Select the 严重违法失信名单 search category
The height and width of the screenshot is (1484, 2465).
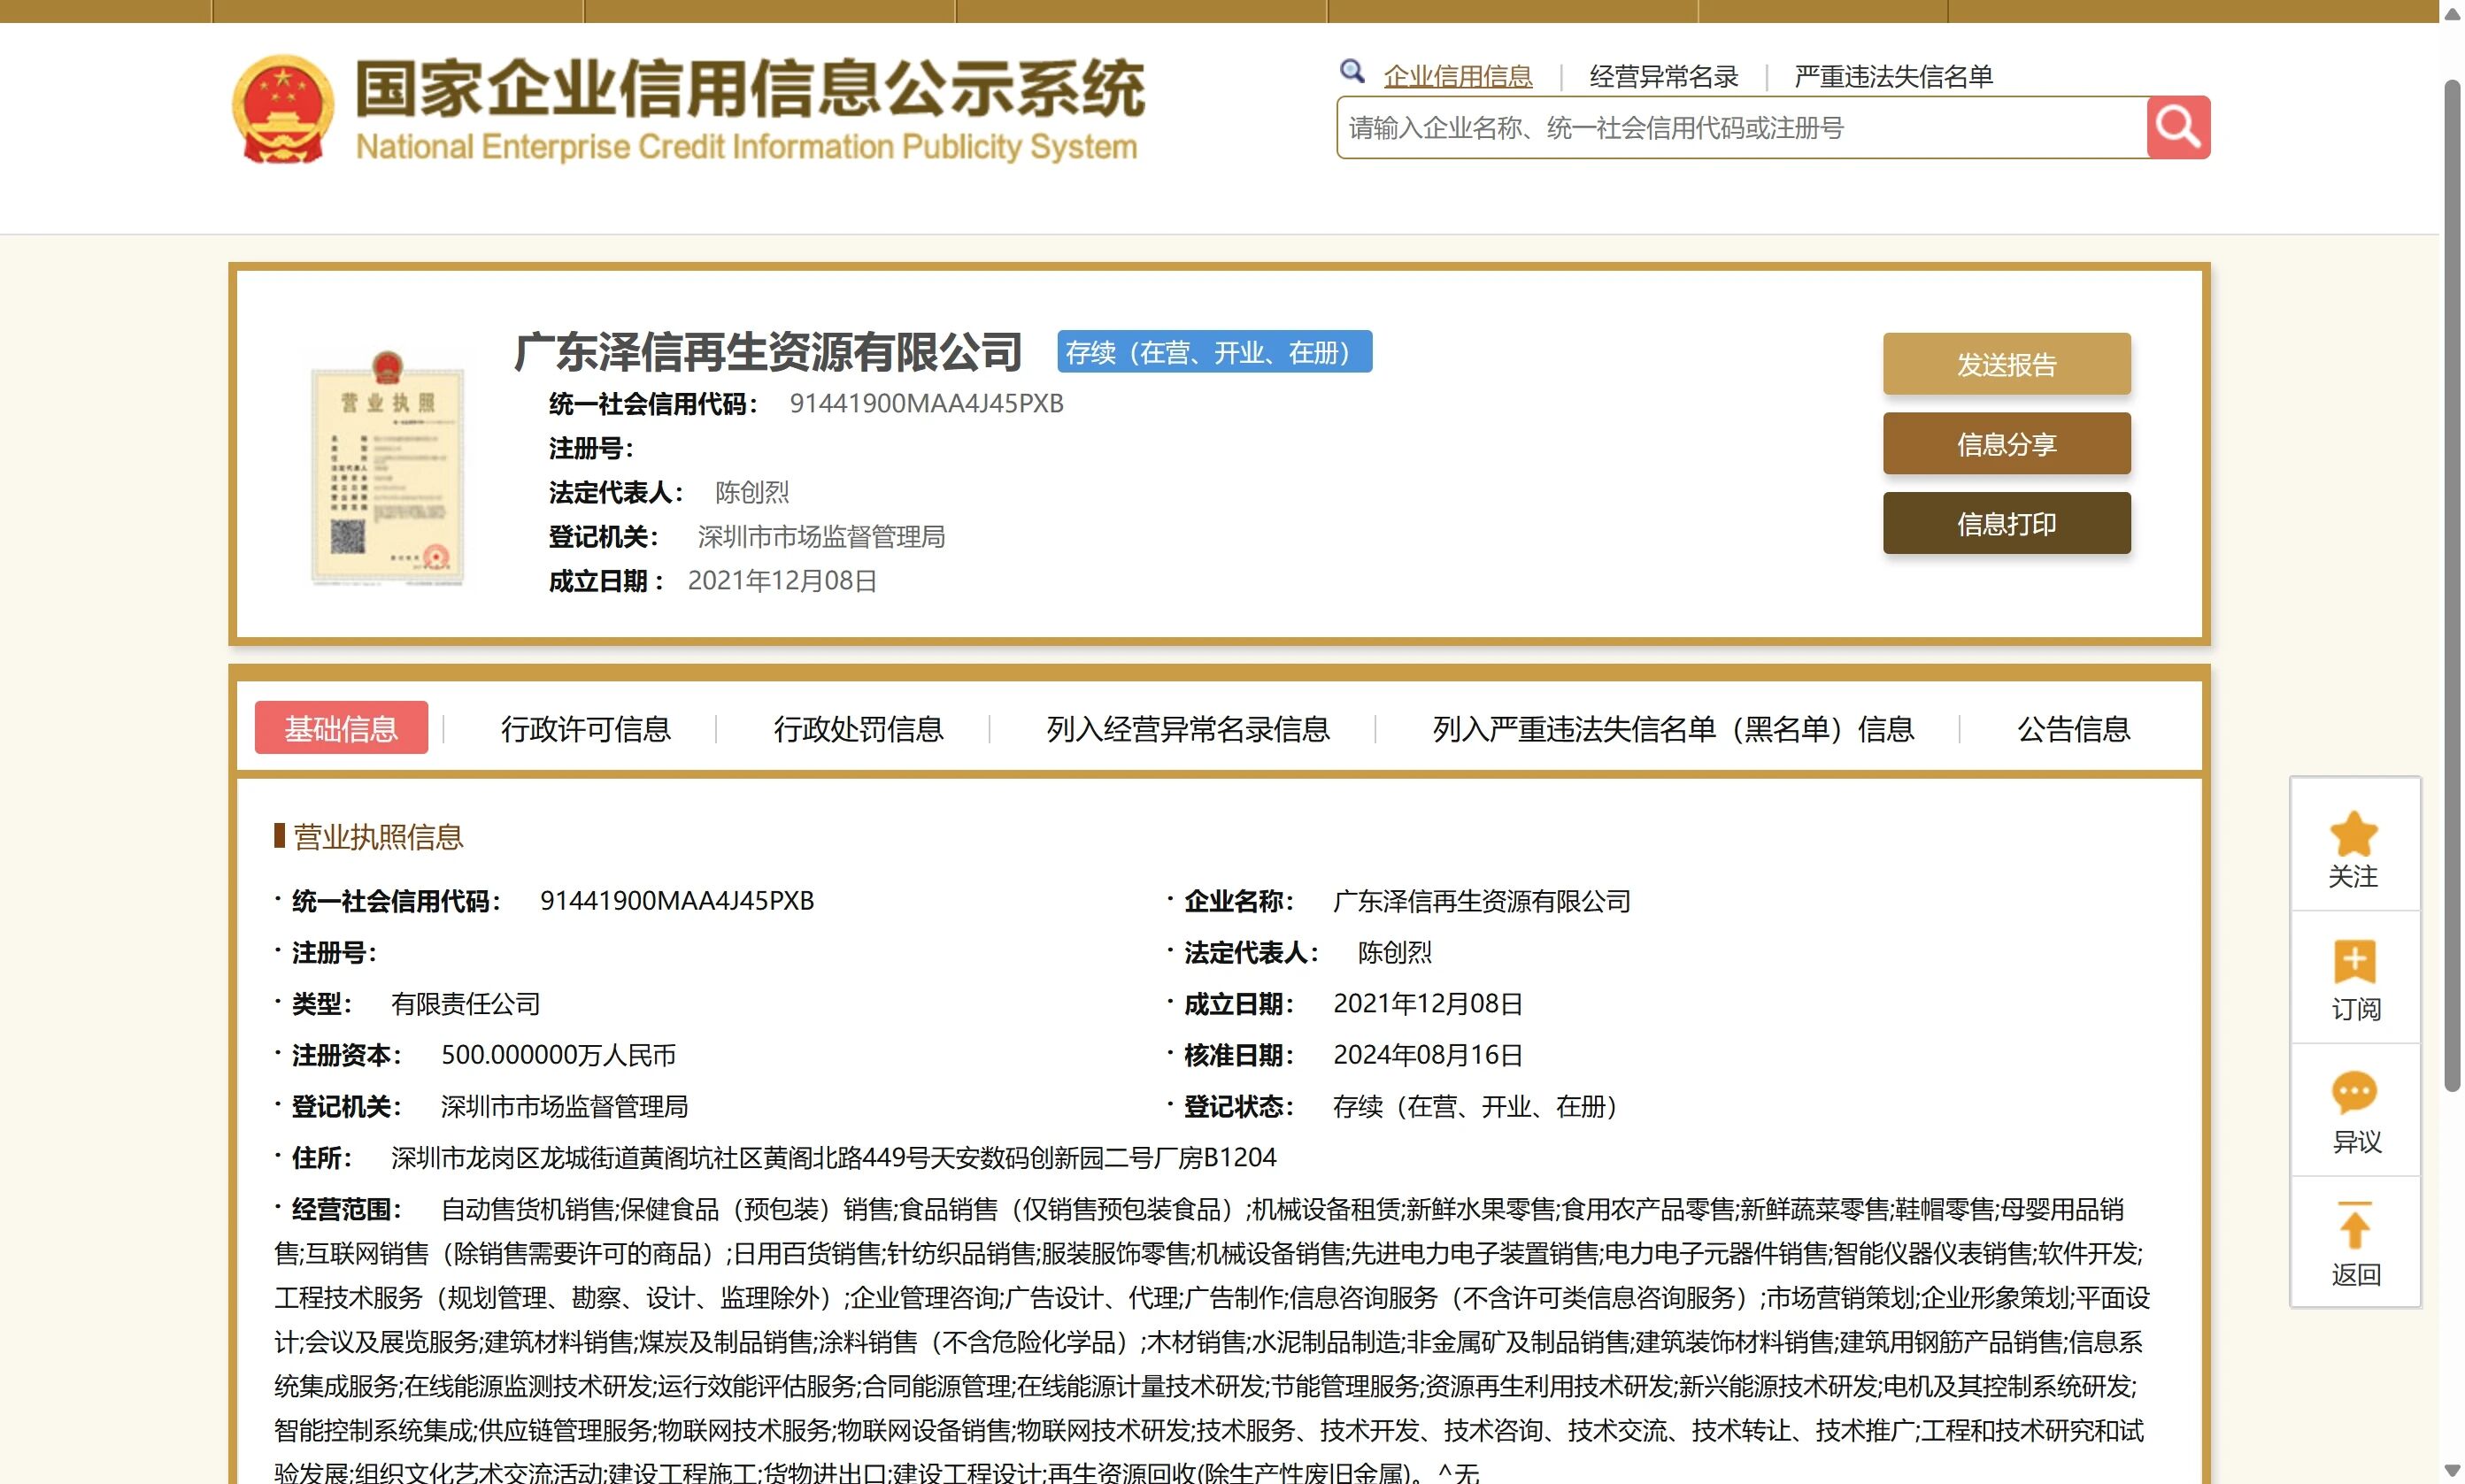pos(1892,76)
